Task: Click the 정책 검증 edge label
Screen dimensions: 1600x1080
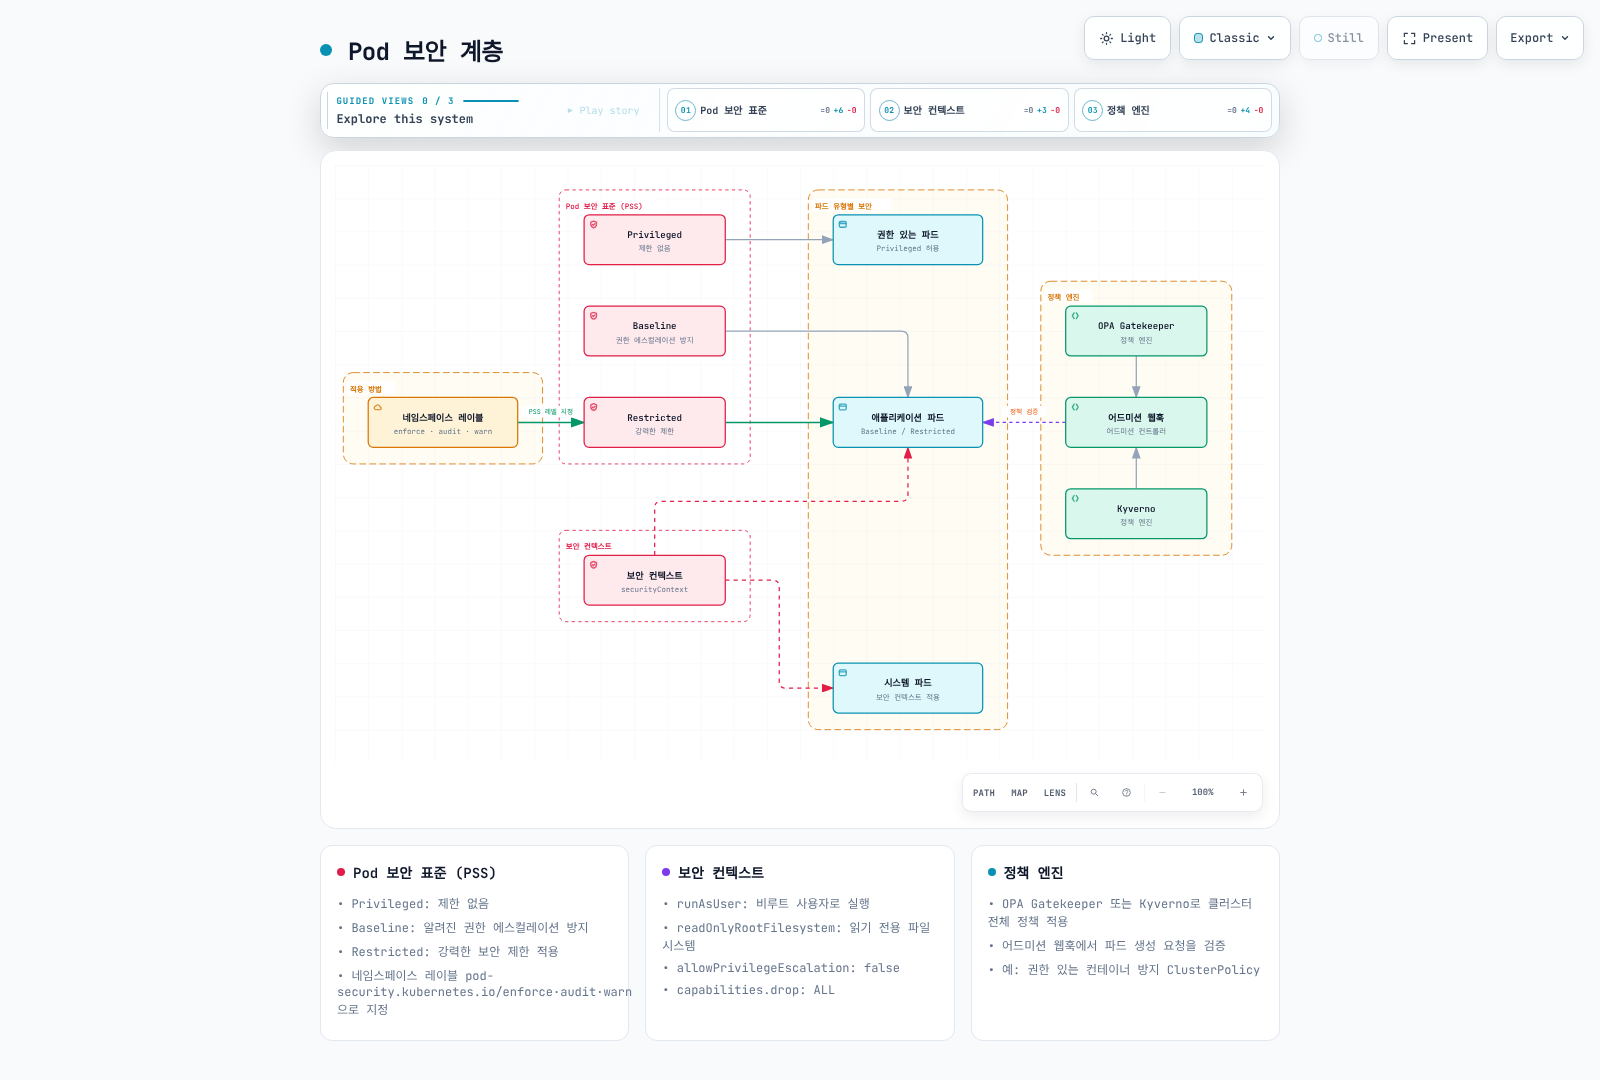Action: pos(1024,412)
